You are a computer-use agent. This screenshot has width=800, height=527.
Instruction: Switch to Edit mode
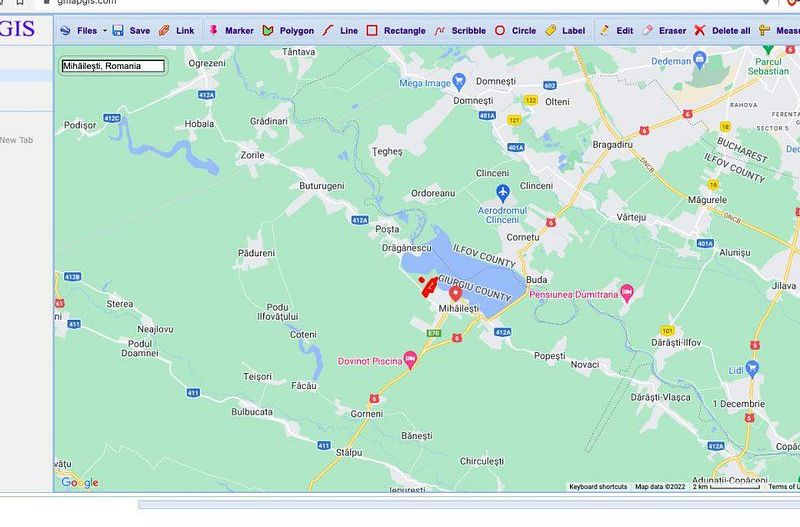click(616, 31)
